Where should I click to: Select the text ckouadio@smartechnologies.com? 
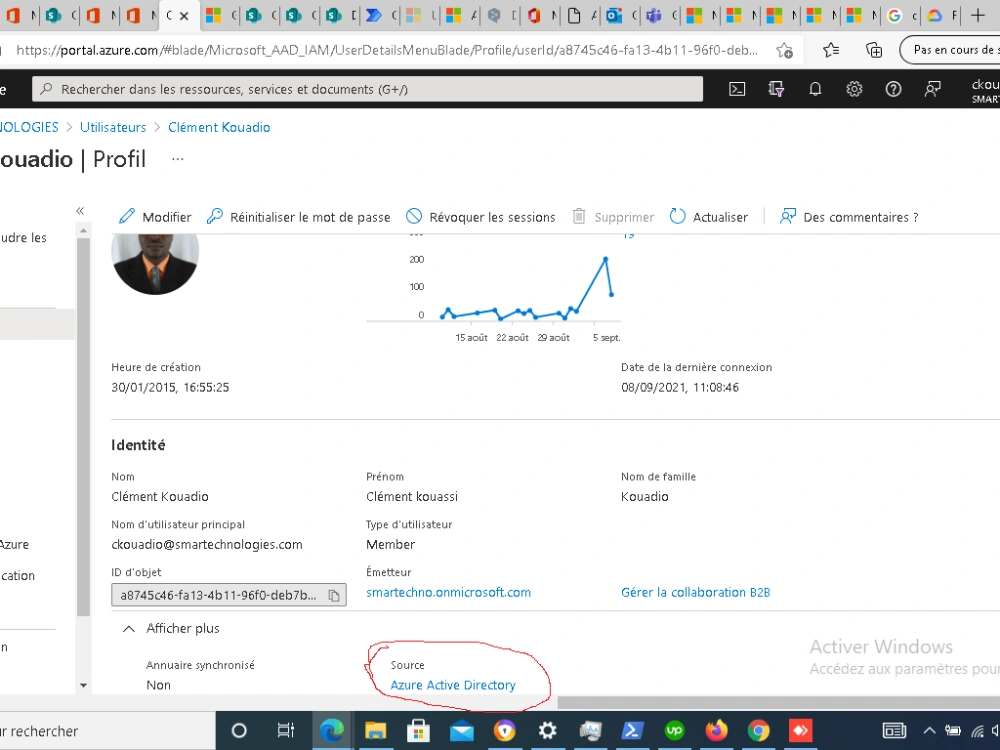[207, 545]
